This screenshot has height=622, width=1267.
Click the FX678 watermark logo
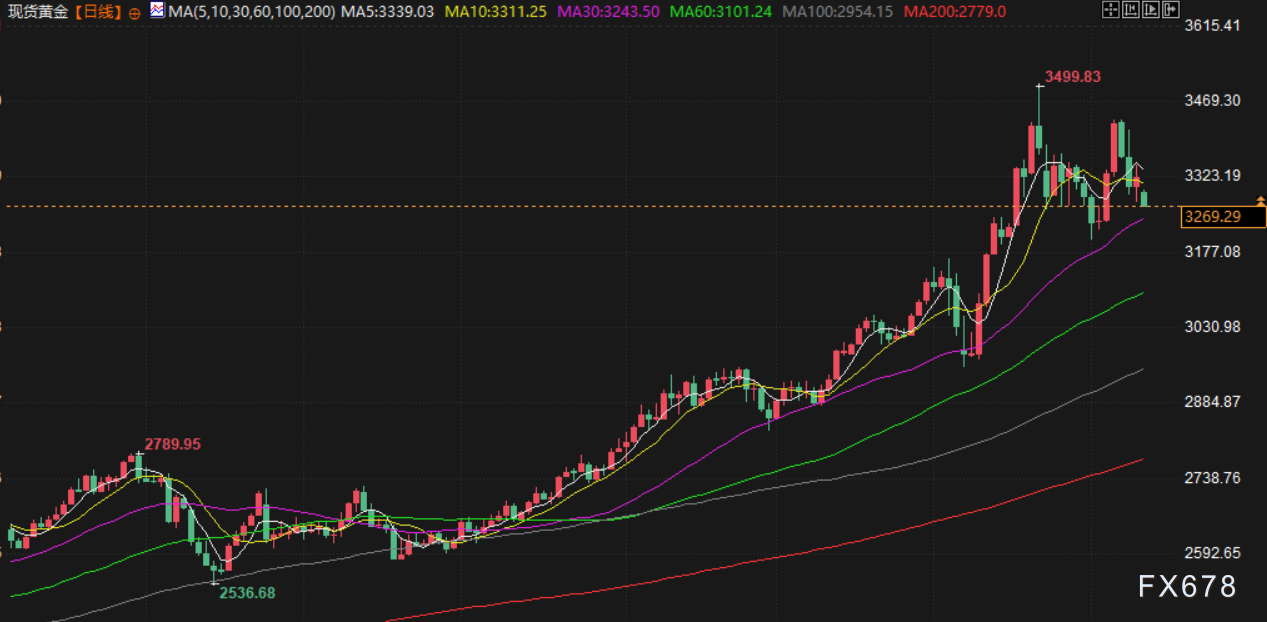pyautogui.click(x=1188, y=587)
